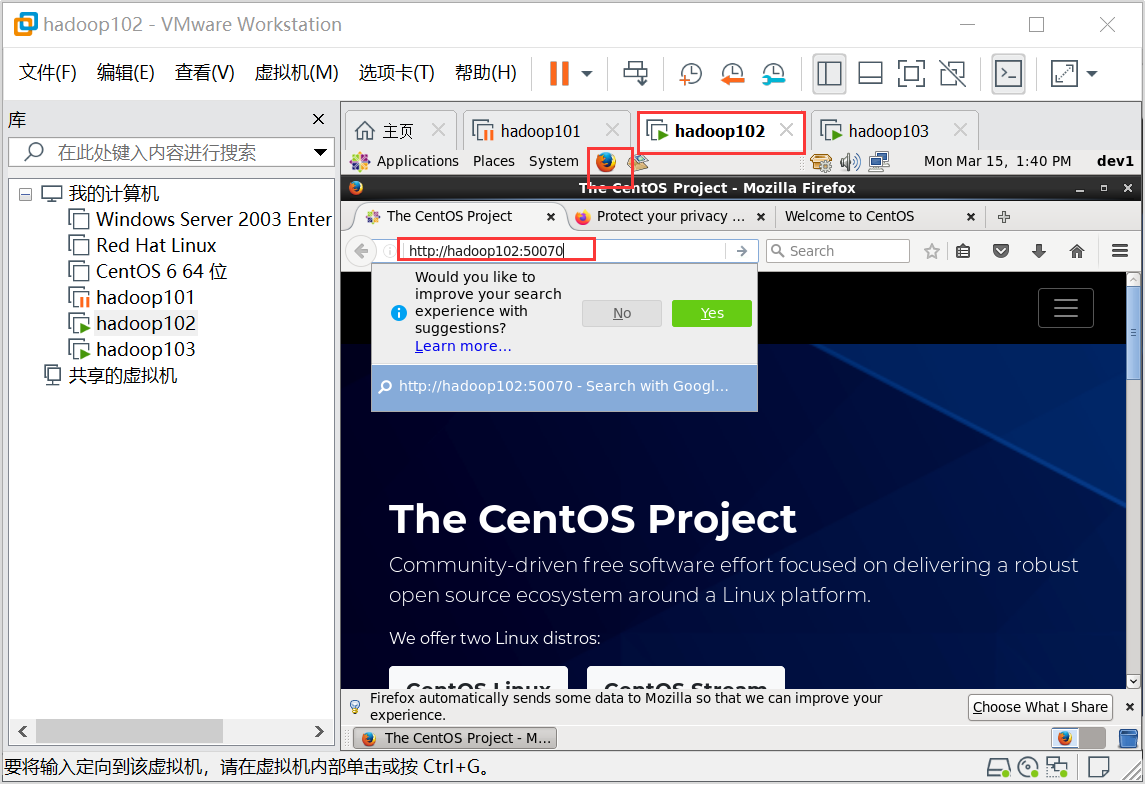Show bookmarks list icon in Firefox
The width and height of the screenshot is (1145, 785).
click(963, 251)
